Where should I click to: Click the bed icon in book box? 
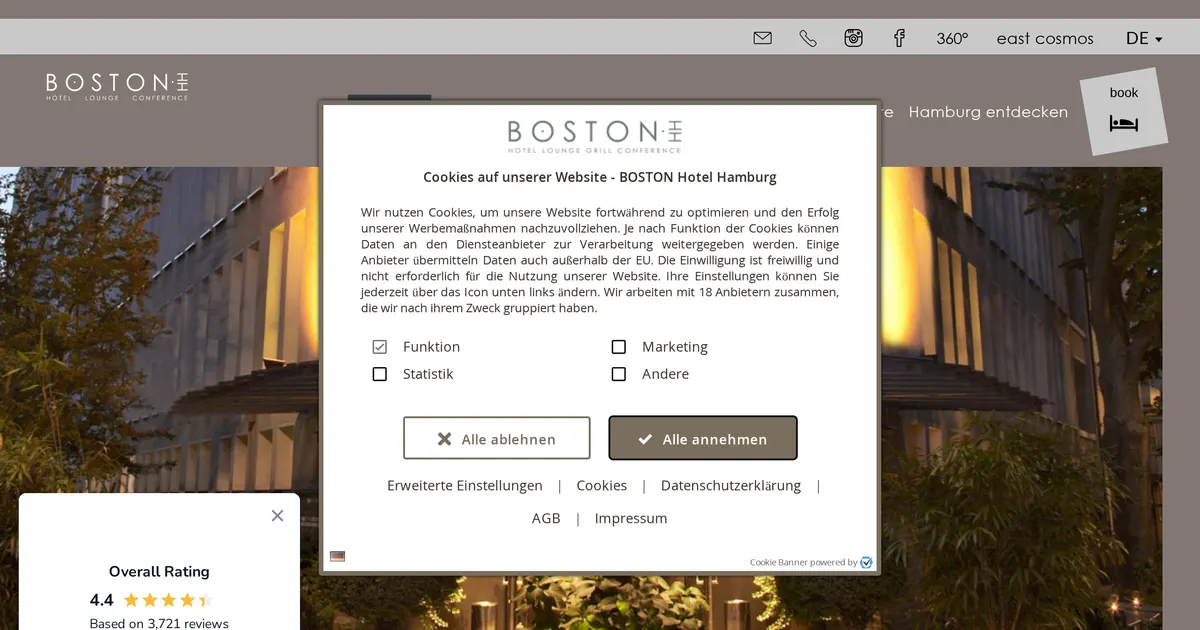1124,124
